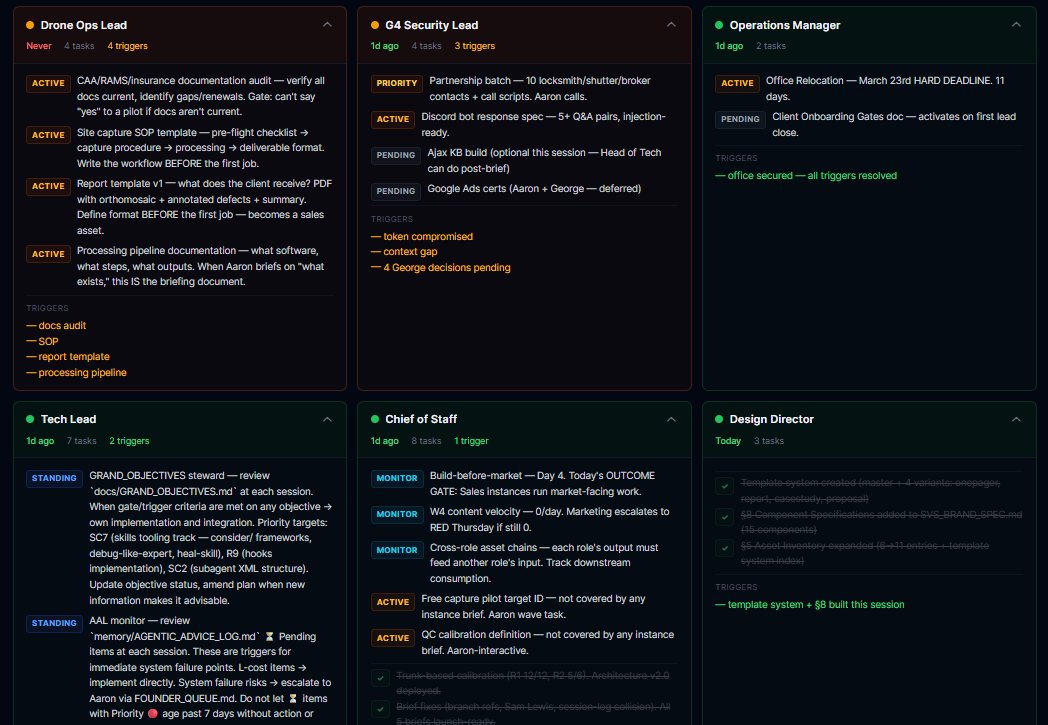This screenshot has width=1048, height=725.
Task: Click ACTIVE badge on Discord bot response spec
Action: [393, 120]
